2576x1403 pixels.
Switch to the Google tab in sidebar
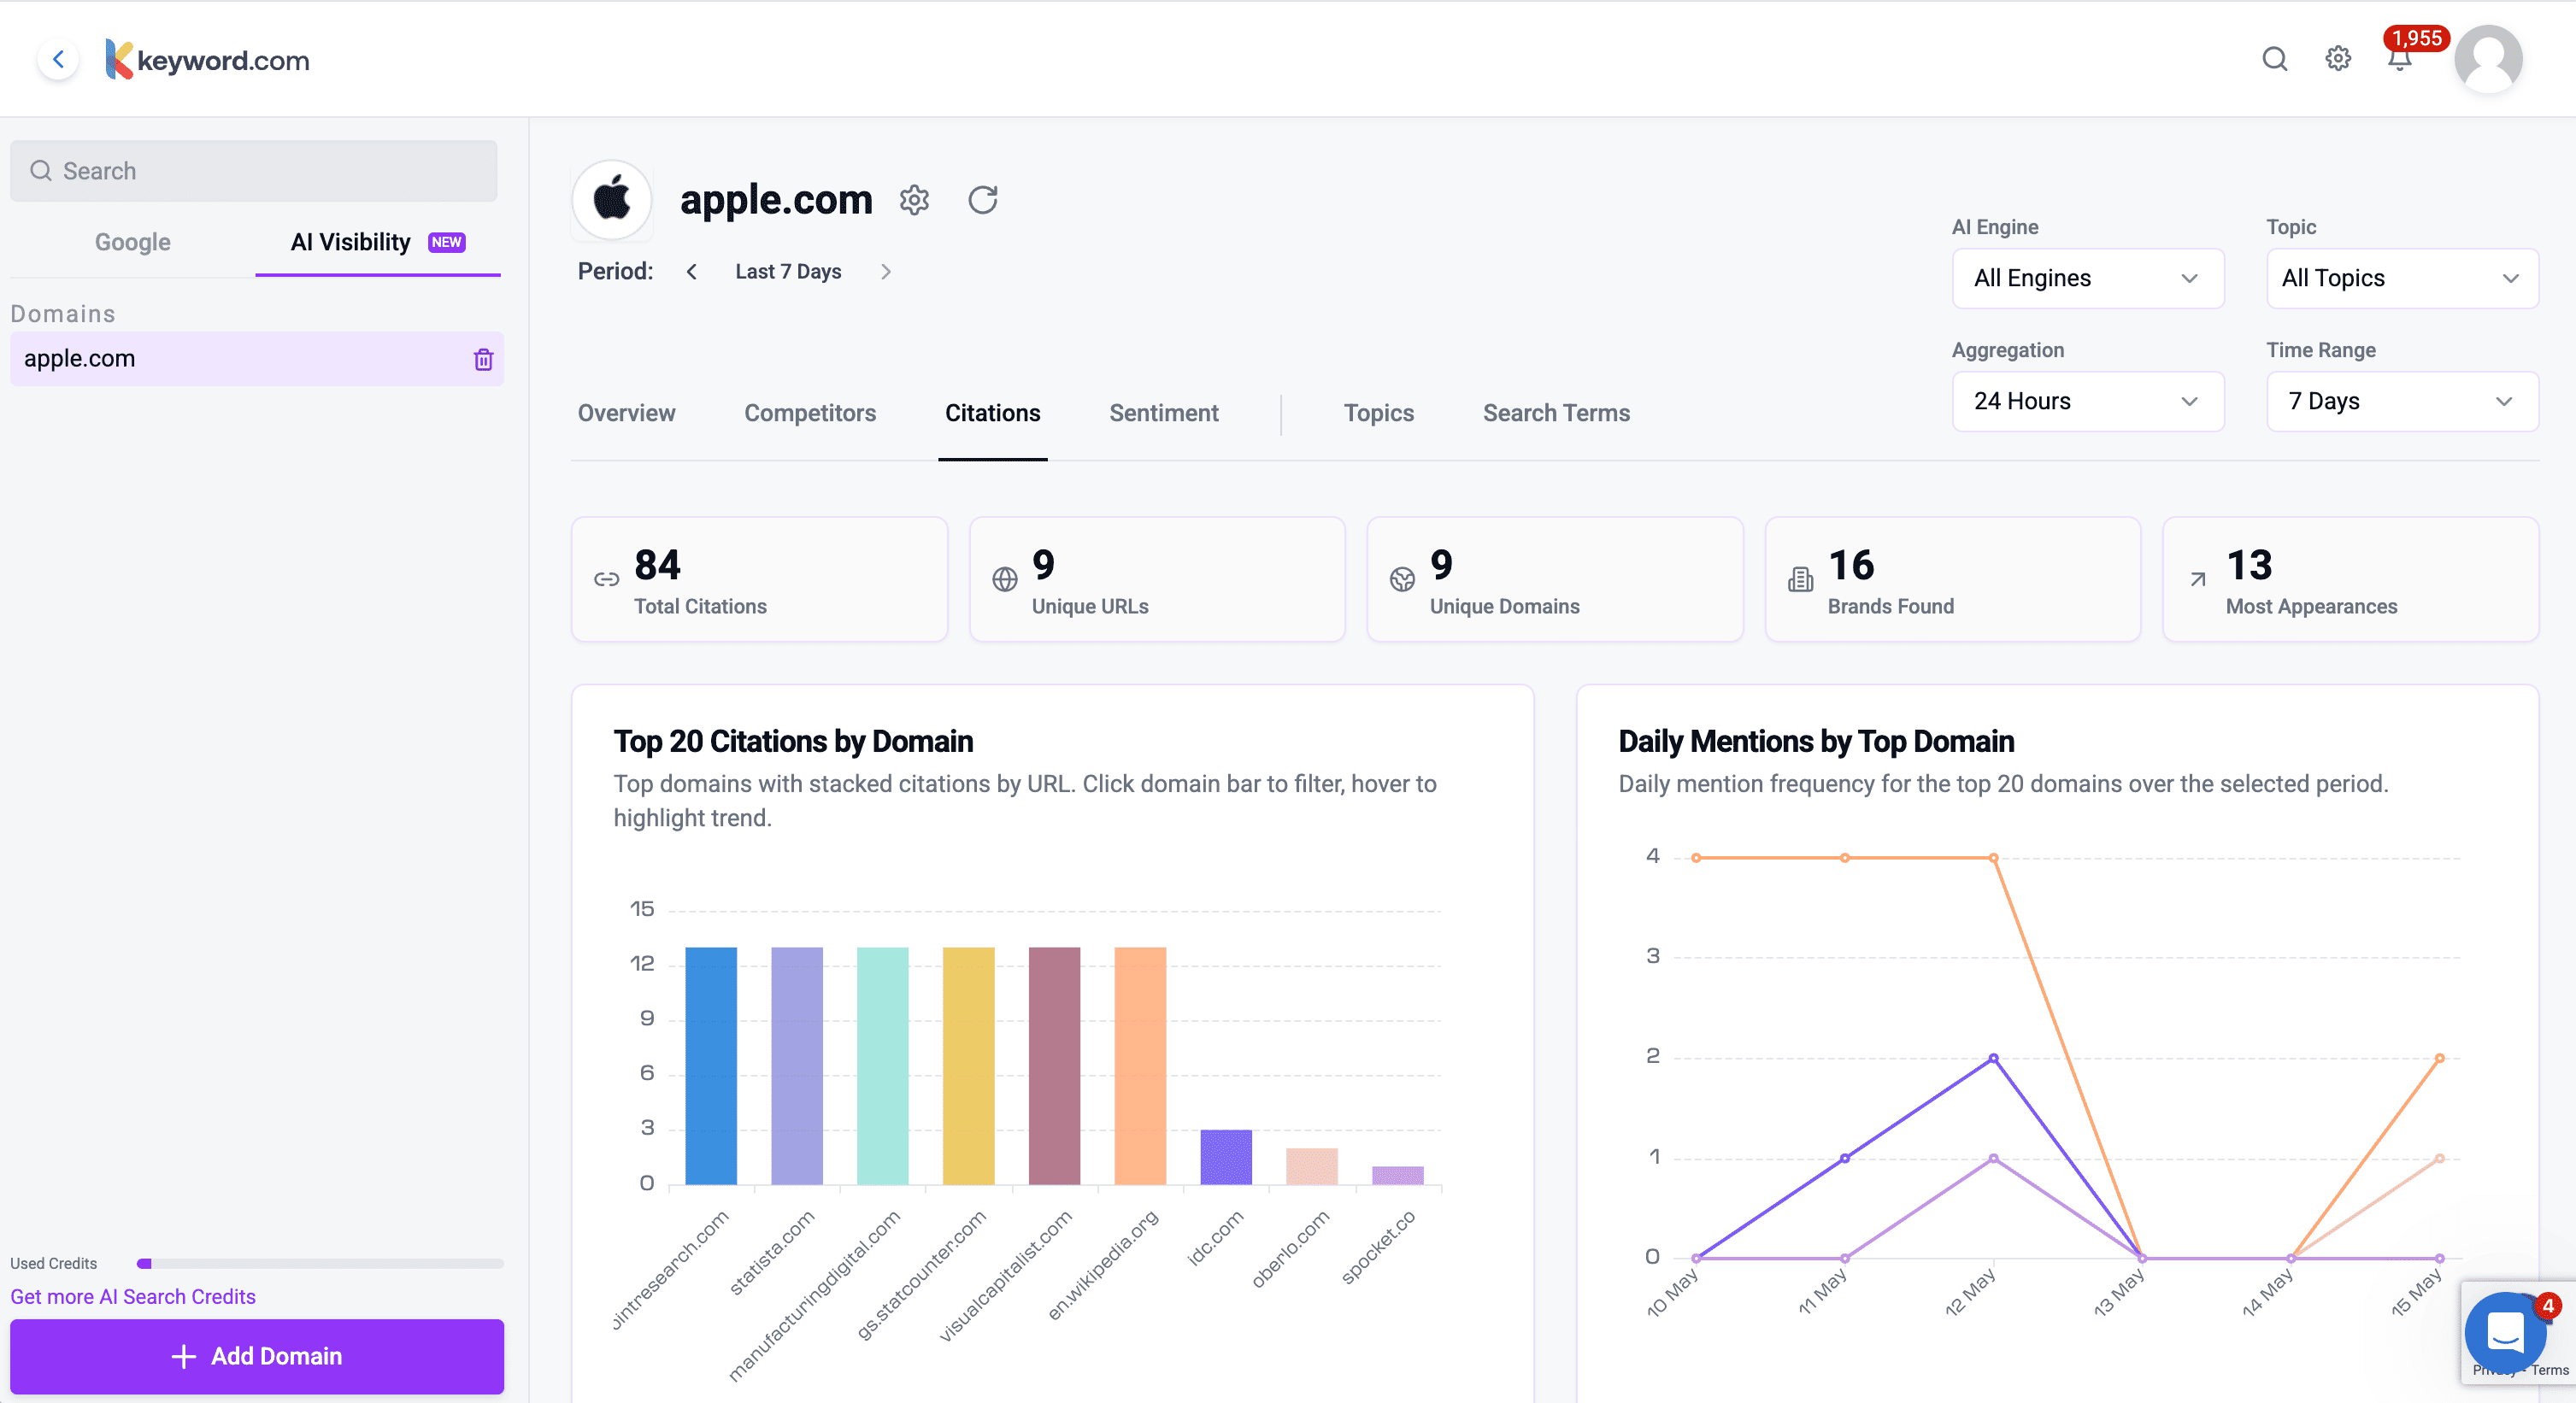point(132,242)
